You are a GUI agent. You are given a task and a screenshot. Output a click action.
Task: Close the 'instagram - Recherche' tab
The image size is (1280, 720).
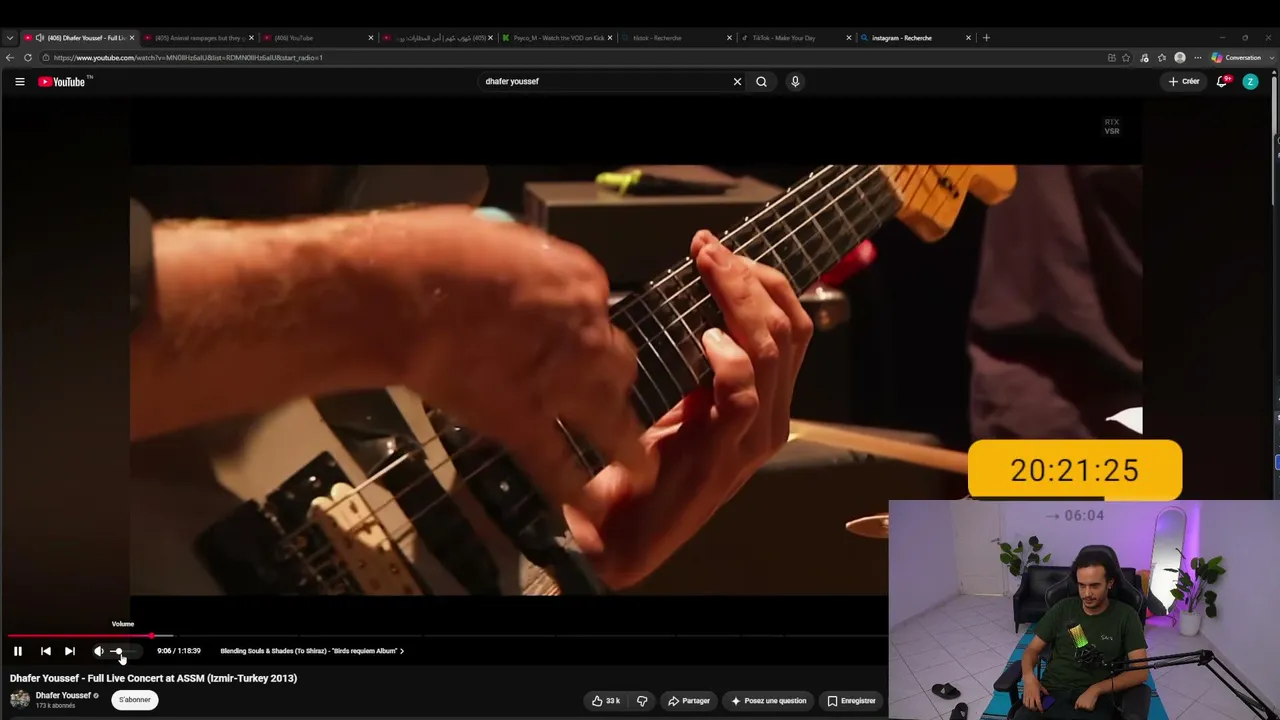(x=968, y=38)
